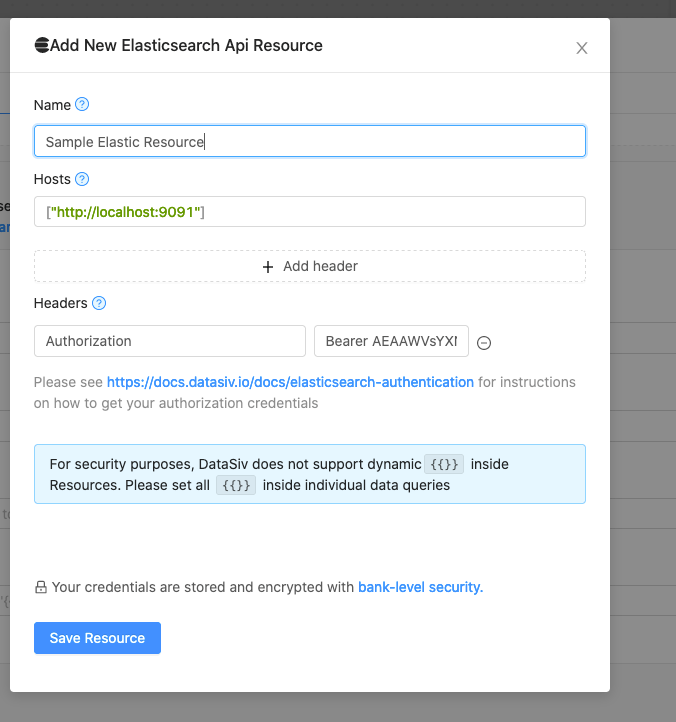676x722 pixels.
Task: Click the Add header button
Action: [310, 266]
